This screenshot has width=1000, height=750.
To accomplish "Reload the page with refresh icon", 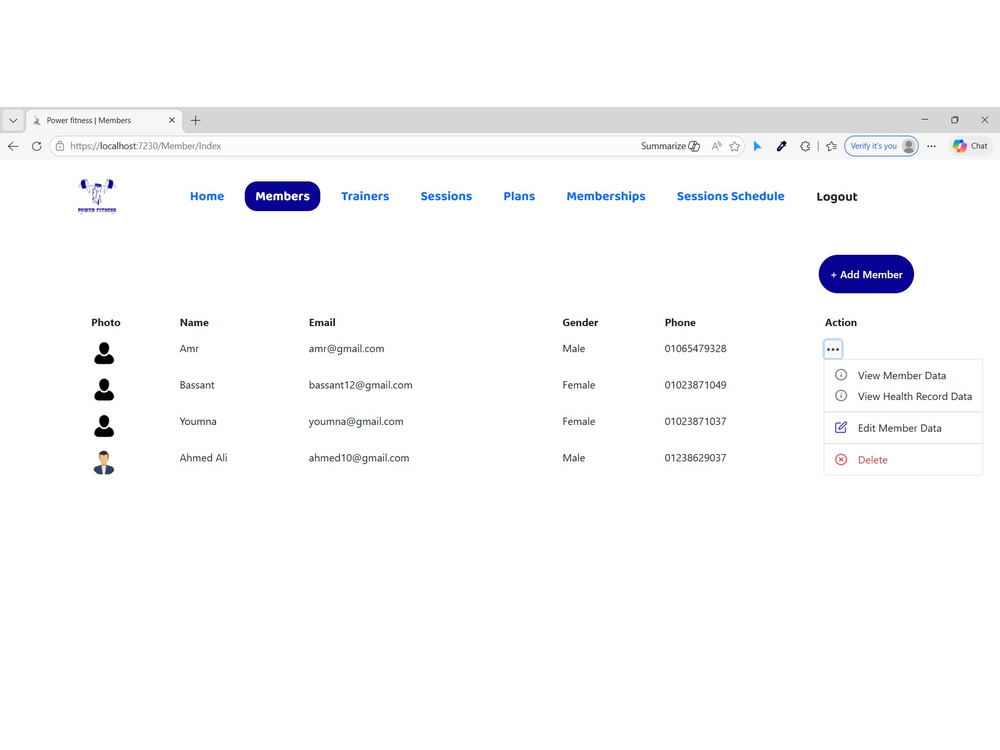I will point(36,146).
